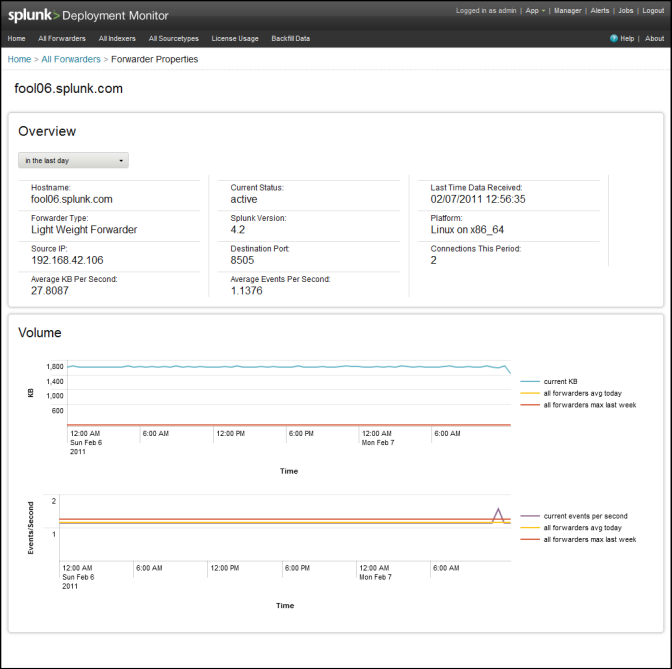Click the Splunk logo in header
Screen dimensions: 672x669
[x=33, y=15]
